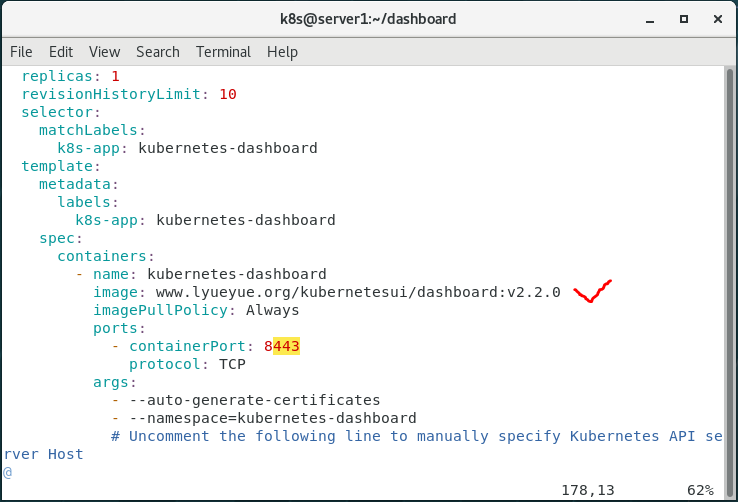This screenshot has height=502, width=738.
Task: Click the Uncomment the following line comment
Action: [x=417, y=436]
